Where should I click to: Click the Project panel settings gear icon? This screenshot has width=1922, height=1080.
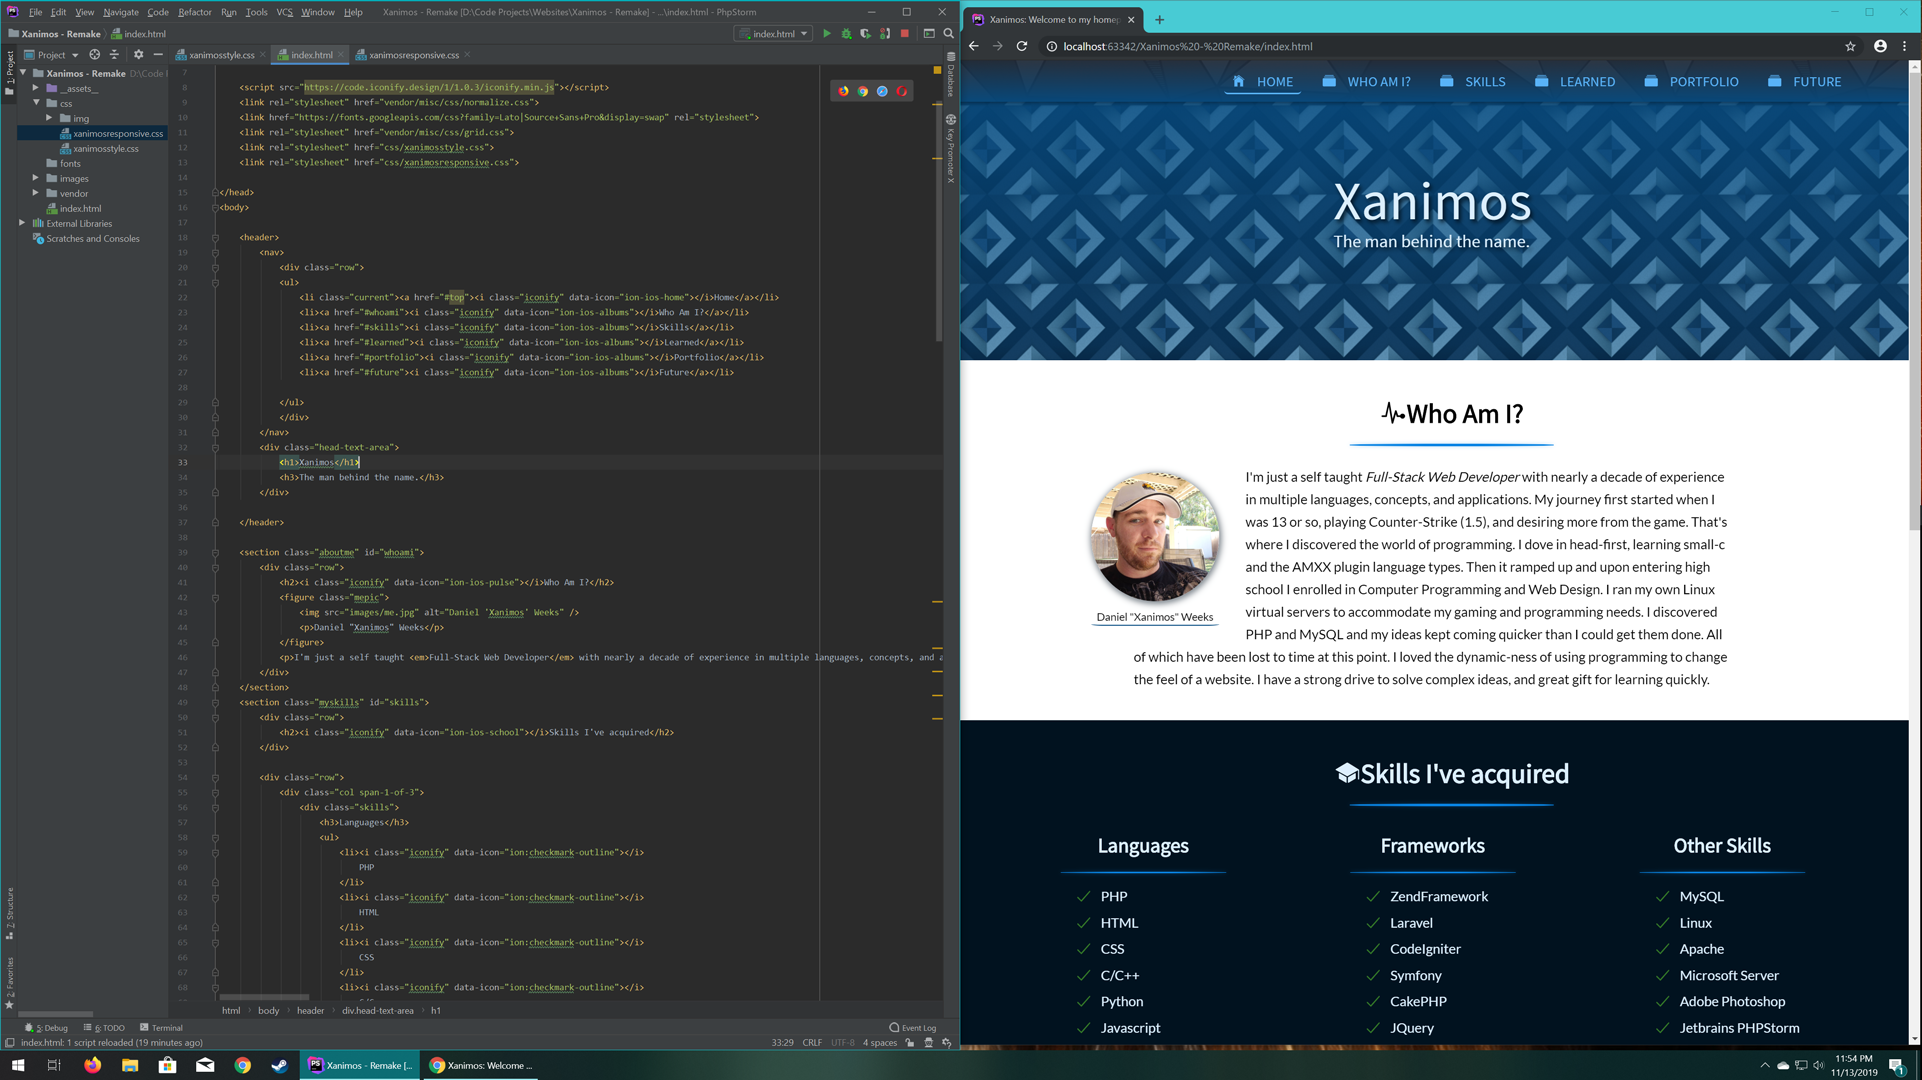138,55
